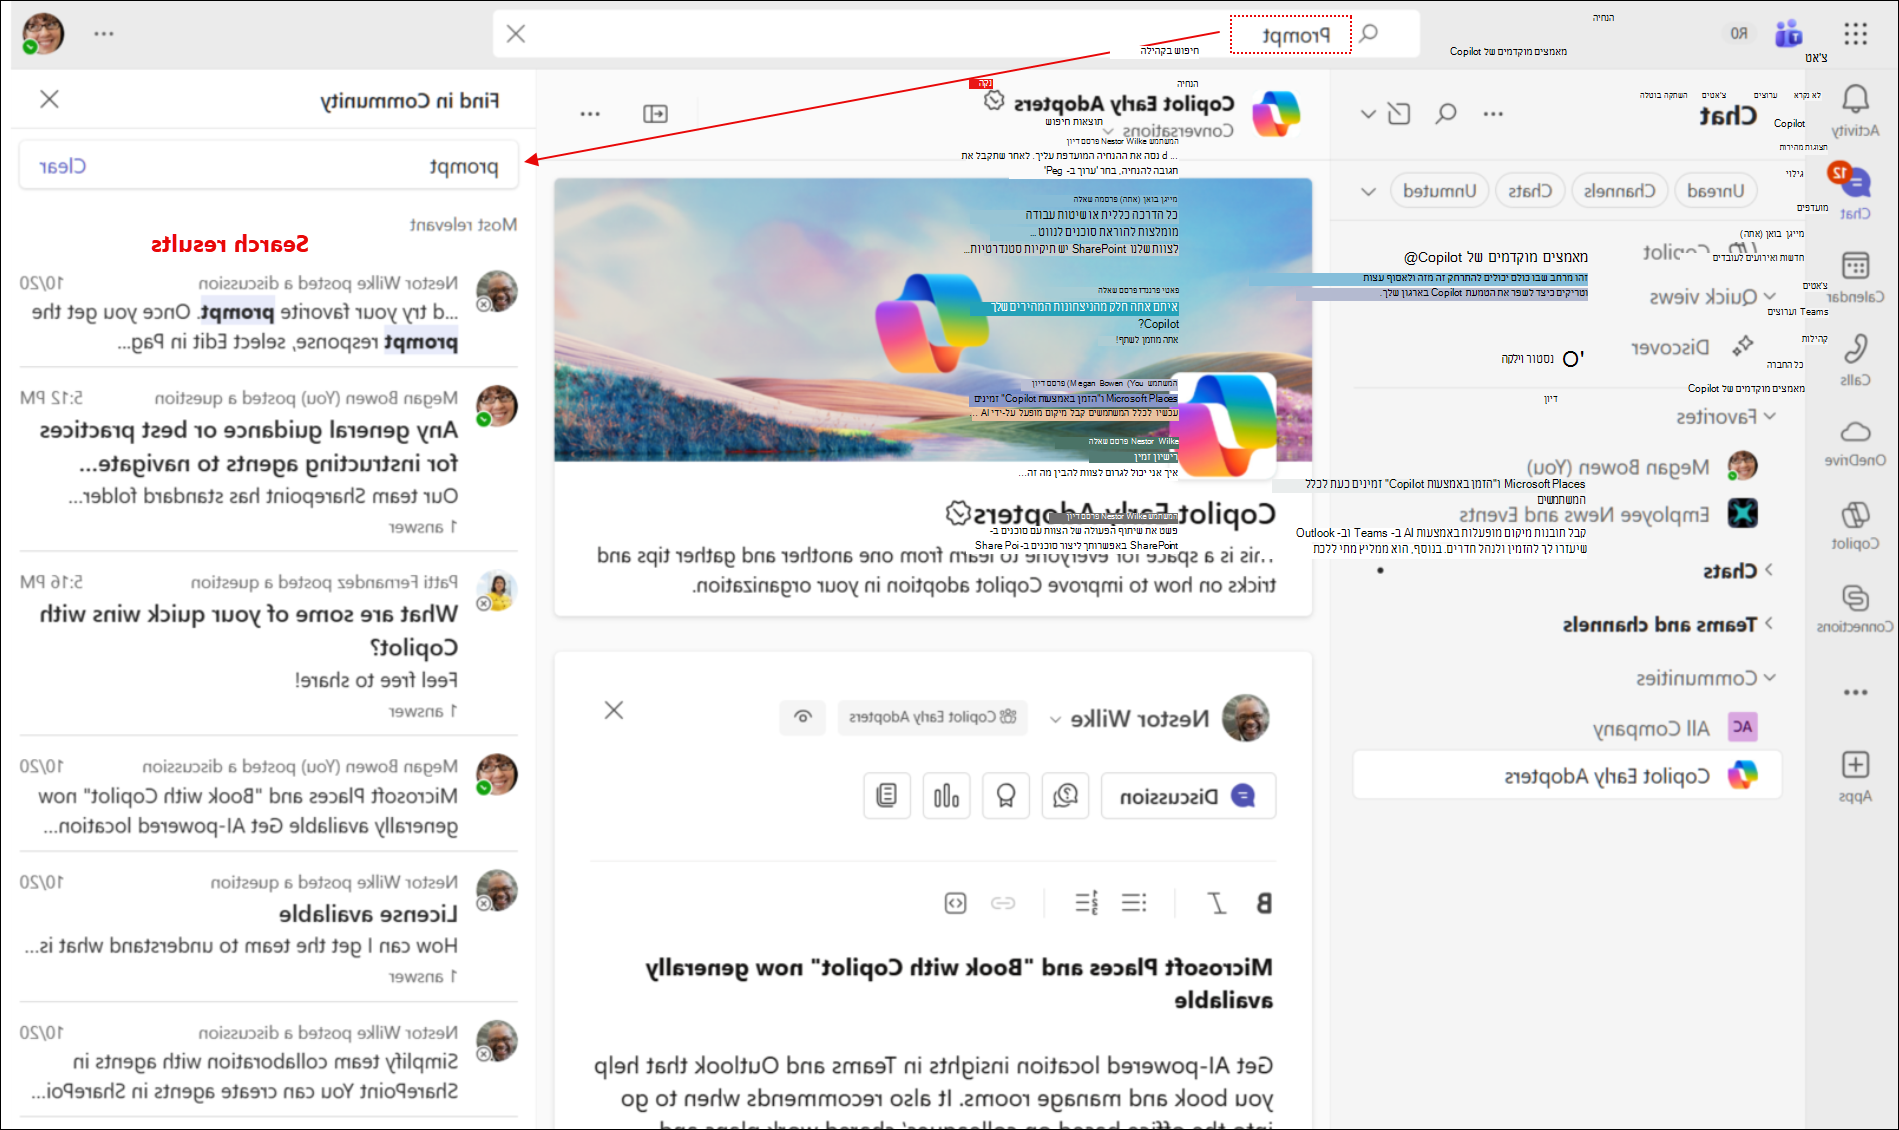Toggle the Unread filter chip

[x=1715, y=190]
